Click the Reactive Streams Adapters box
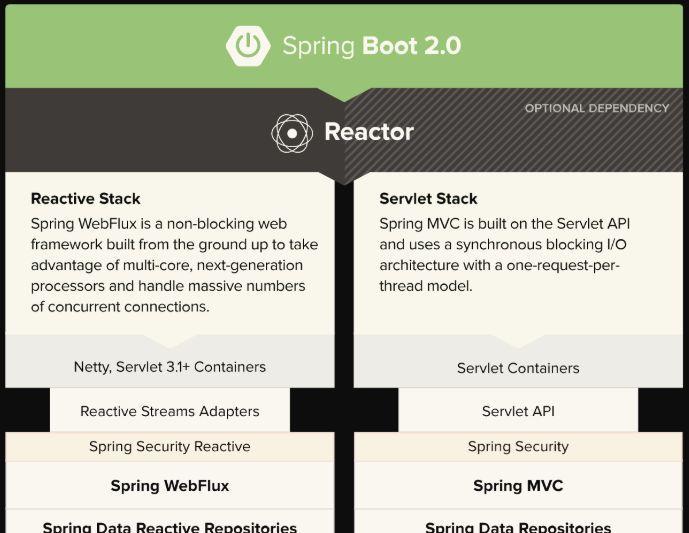 click(x=170, y=410)
